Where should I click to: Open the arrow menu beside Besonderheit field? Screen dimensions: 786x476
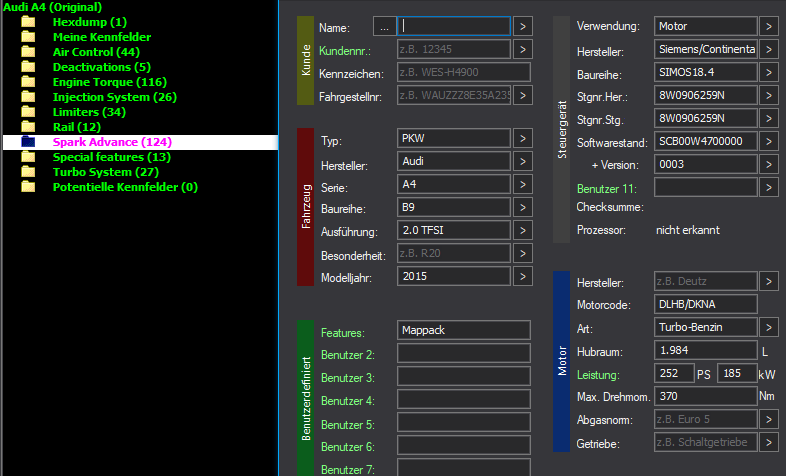point(523,254)
